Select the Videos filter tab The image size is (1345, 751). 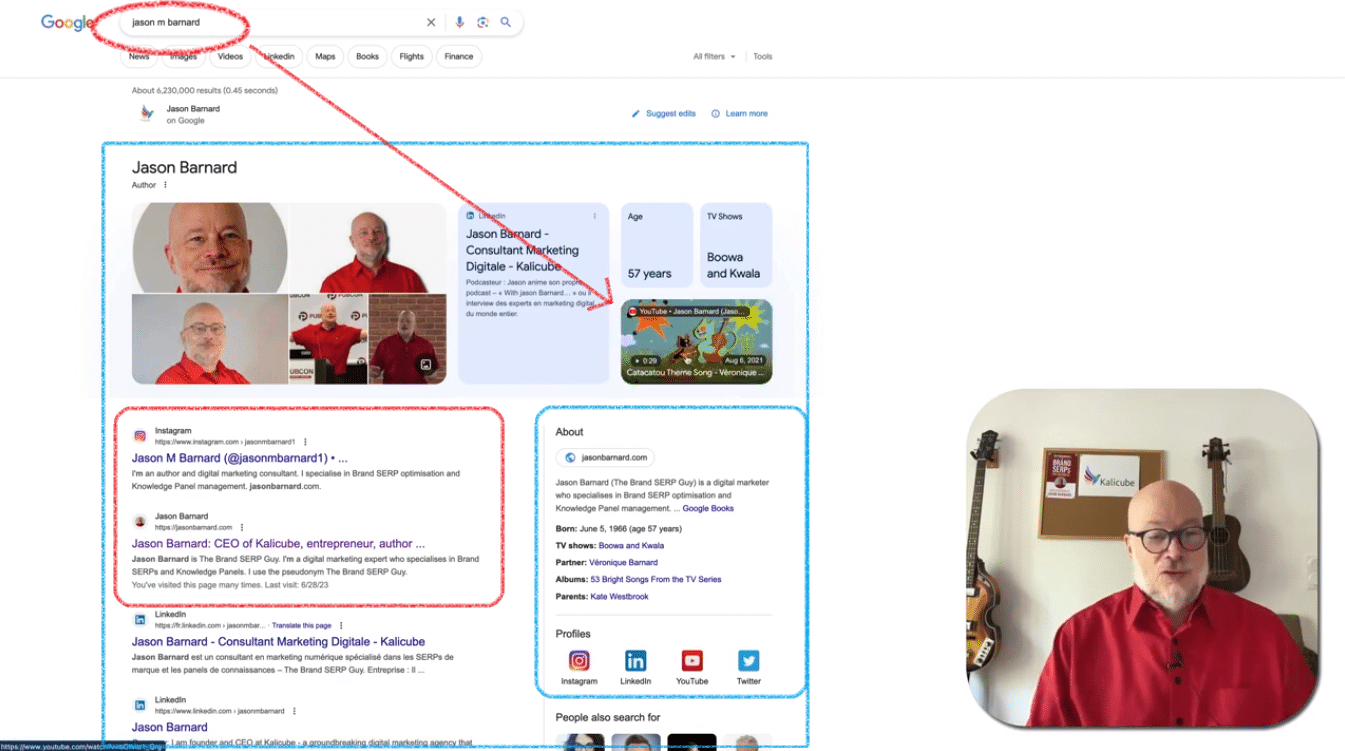point(231,57)
